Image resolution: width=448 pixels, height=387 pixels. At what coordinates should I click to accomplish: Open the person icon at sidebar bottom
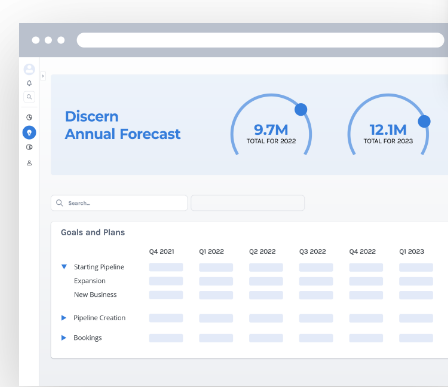[29, 163]
